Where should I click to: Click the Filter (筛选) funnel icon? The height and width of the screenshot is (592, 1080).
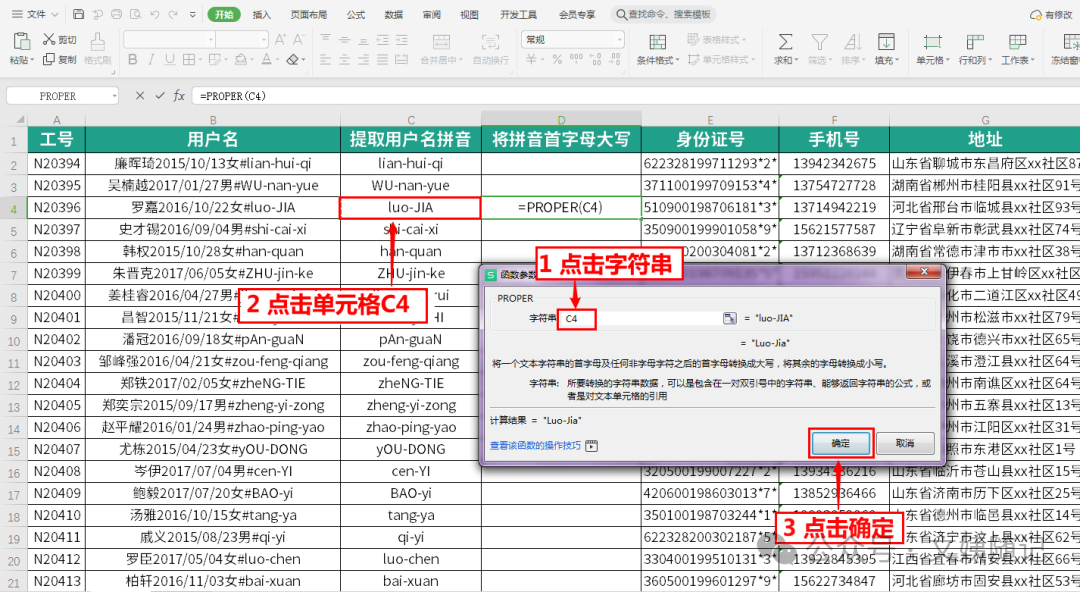click(x=819, y=42)
